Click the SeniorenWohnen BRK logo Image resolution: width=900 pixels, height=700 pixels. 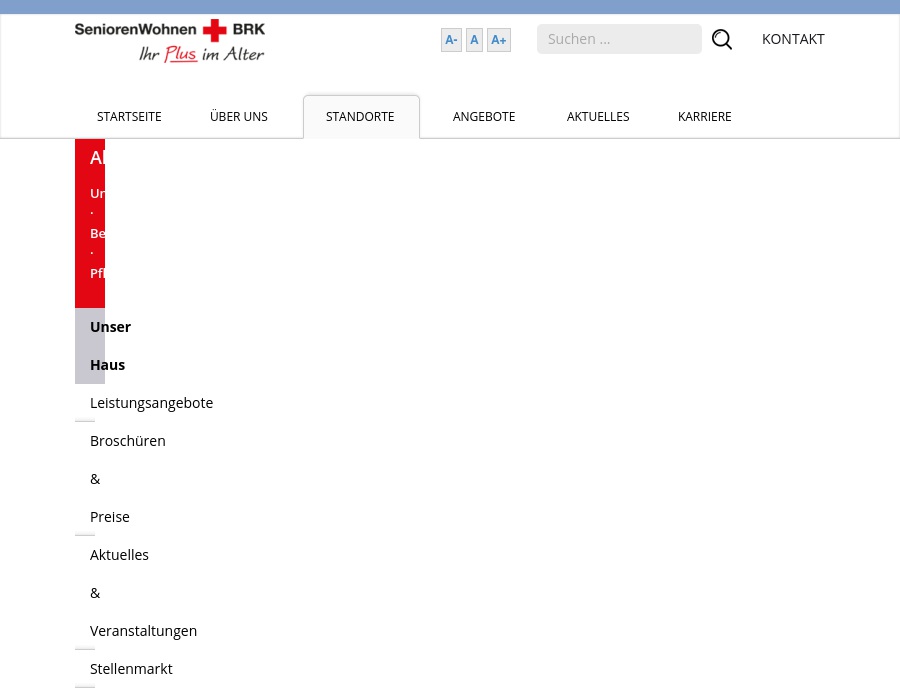[x=170, y=41]
